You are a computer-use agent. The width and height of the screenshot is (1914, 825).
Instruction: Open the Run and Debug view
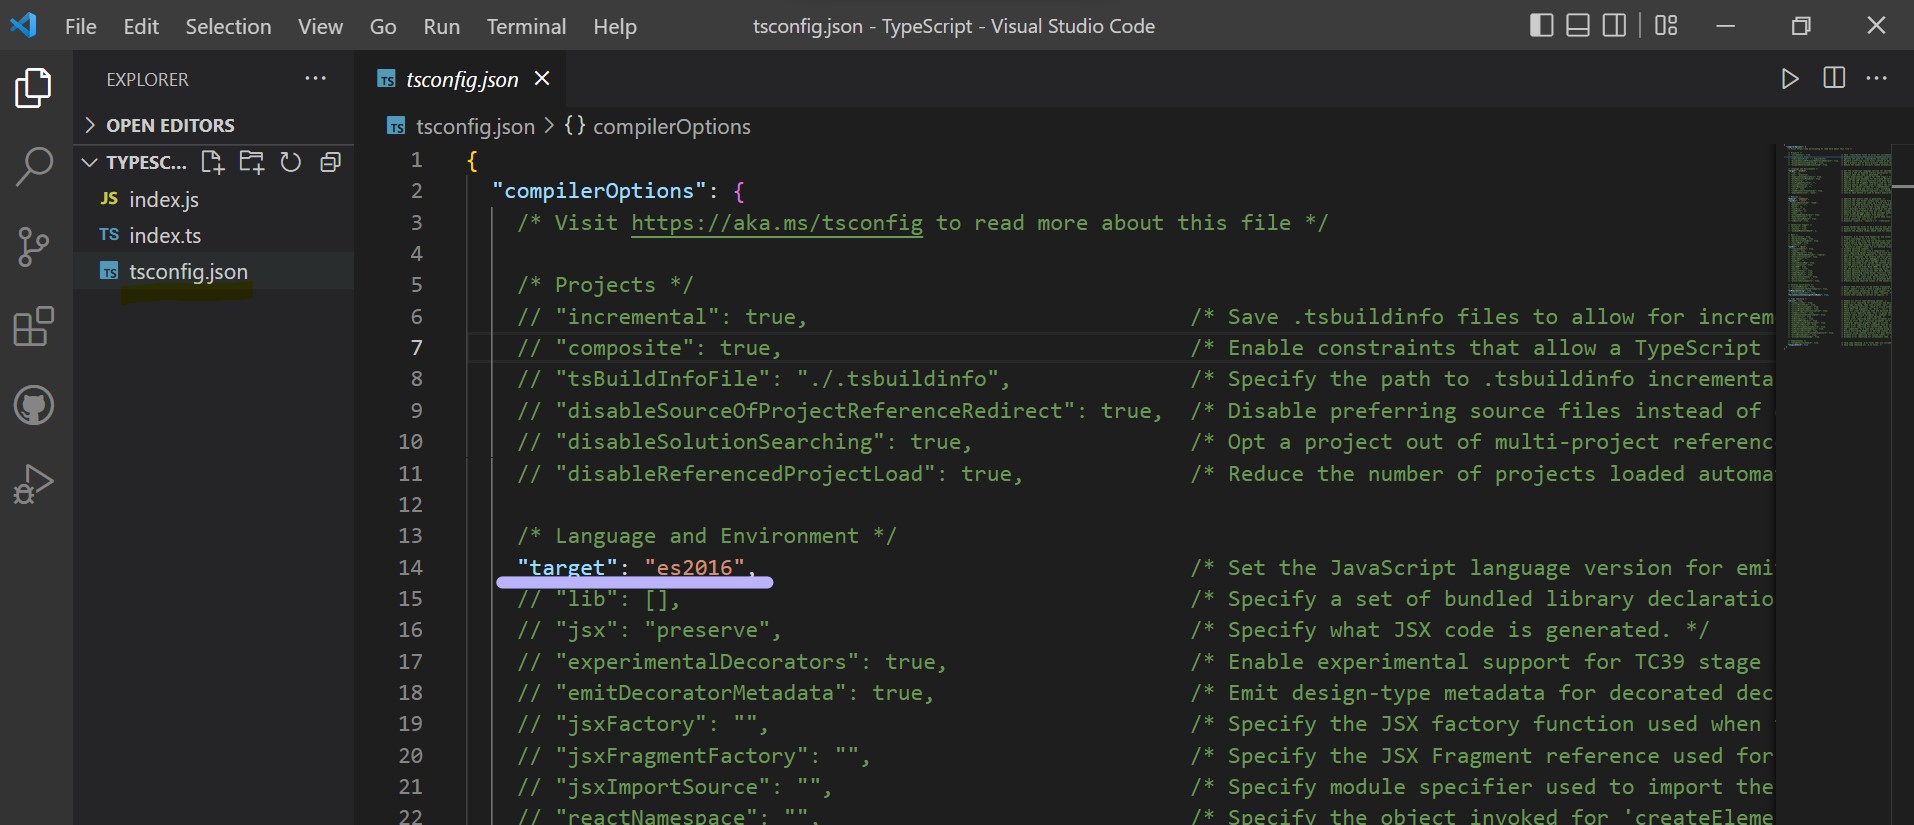point(34,485)
